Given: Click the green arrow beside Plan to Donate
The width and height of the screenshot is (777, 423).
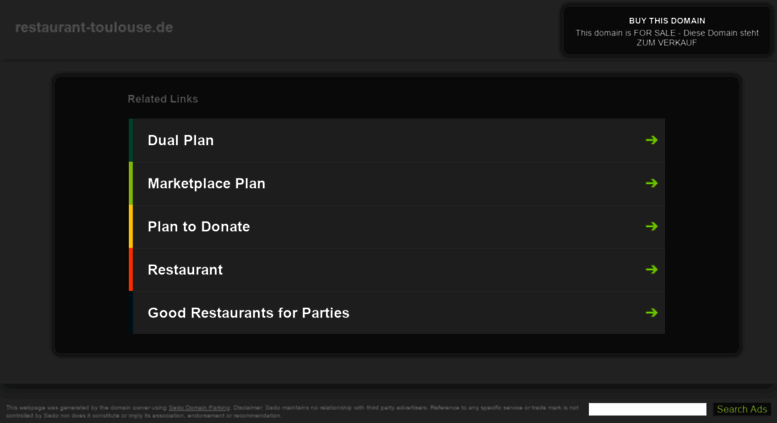Looking at the screenshot, I should click(651, 226).
